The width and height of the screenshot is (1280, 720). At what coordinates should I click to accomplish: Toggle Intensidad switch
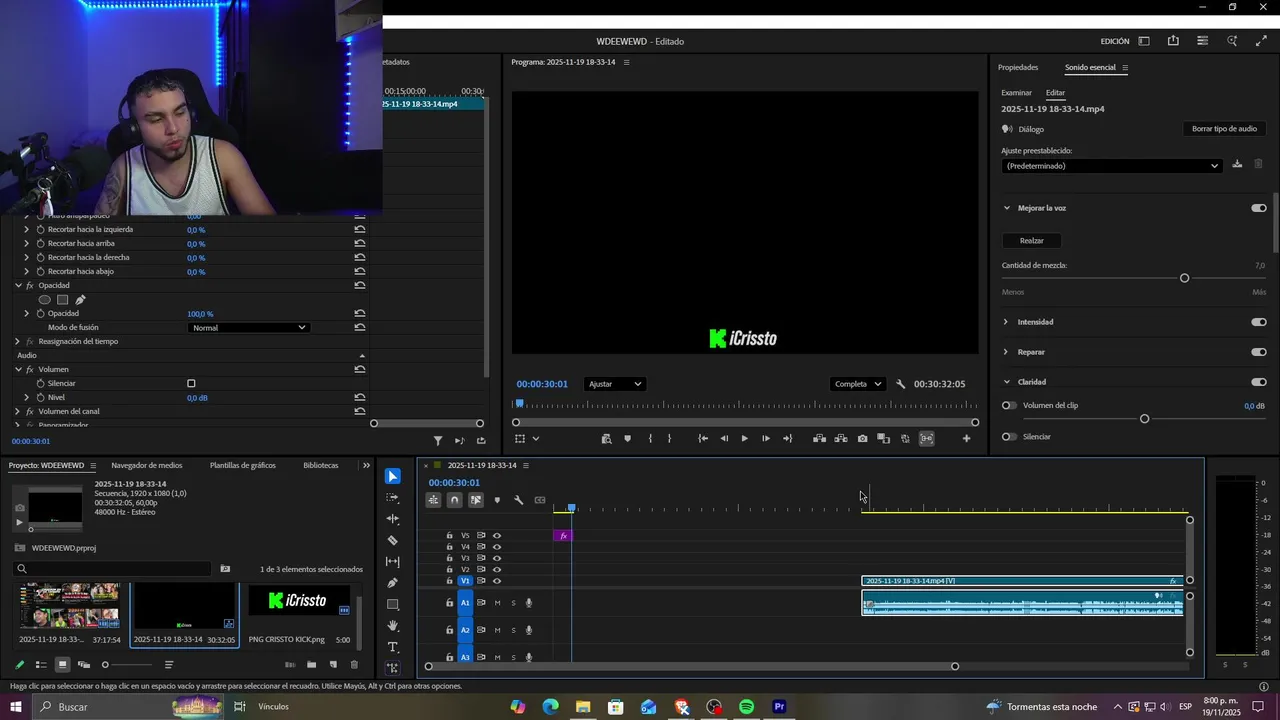(x=1259, y=322)
